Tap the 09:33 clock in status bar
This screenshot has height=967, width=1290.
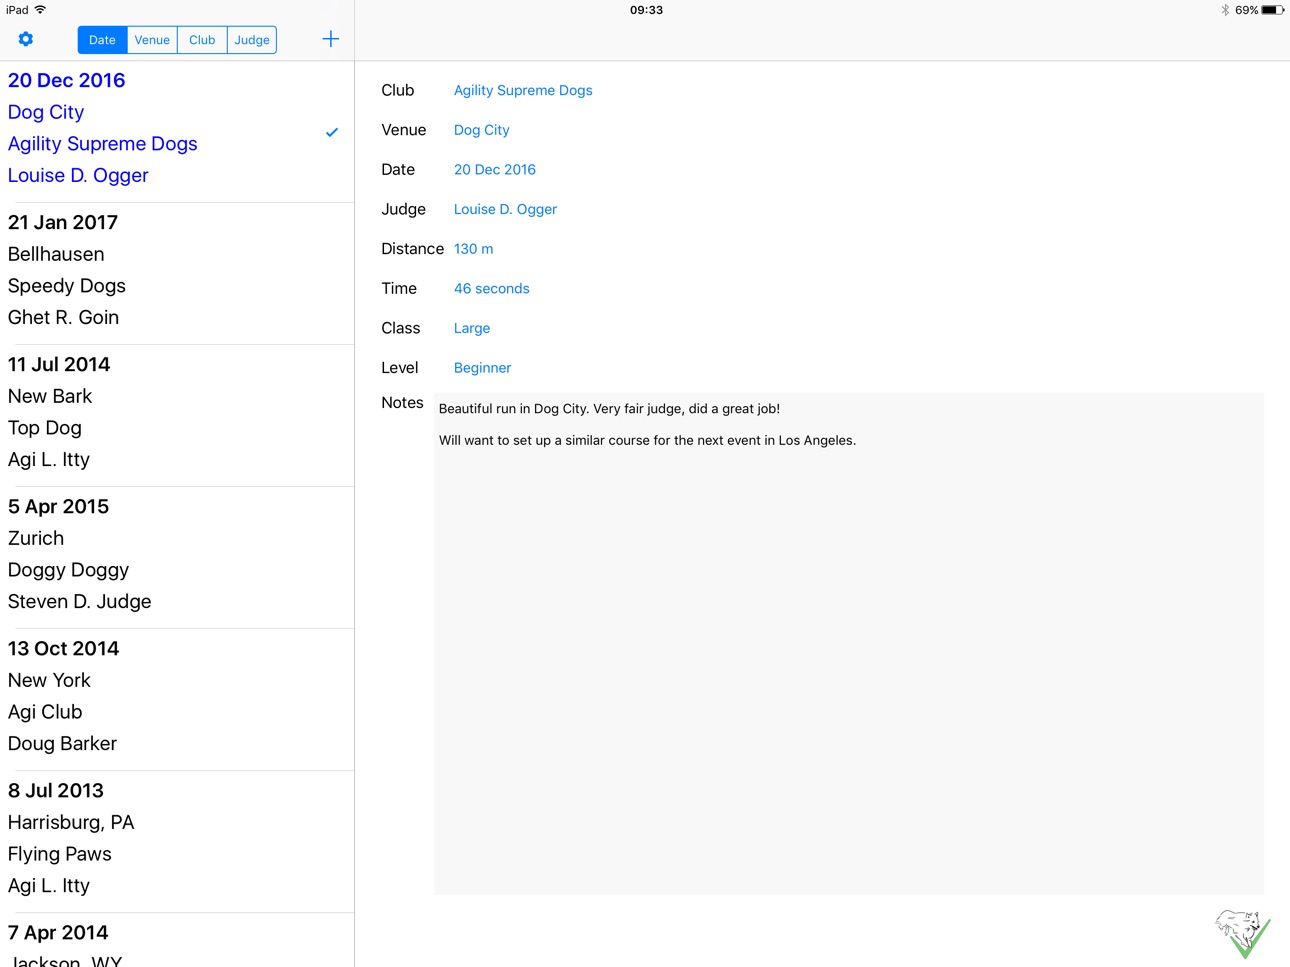[646, 10]
